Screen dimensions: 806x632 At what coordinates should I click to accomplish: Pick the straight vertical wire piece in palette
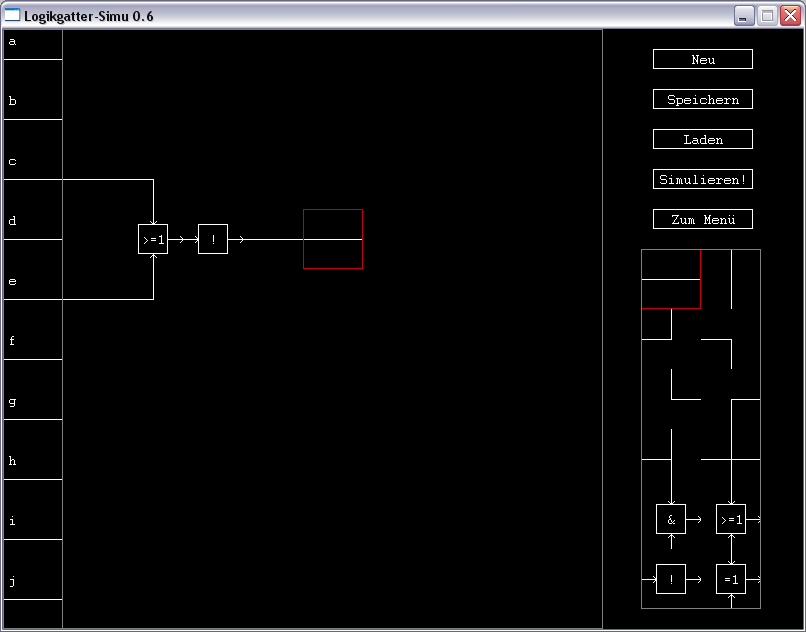coord(731,279)
